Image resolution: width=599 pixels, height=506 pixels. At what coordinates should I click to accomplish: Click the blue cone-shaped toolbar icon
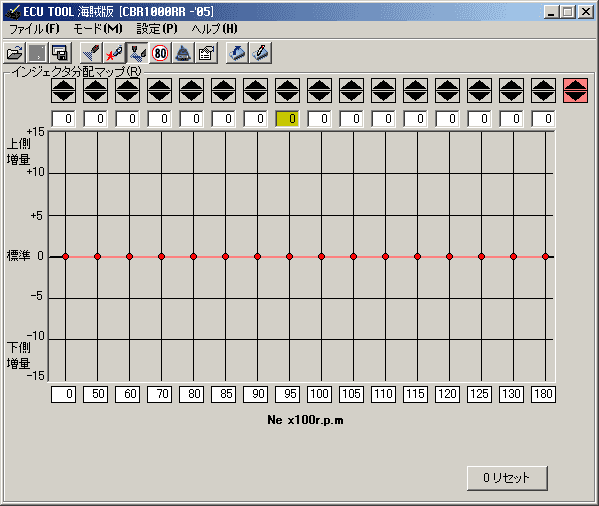tap(183, 53)
